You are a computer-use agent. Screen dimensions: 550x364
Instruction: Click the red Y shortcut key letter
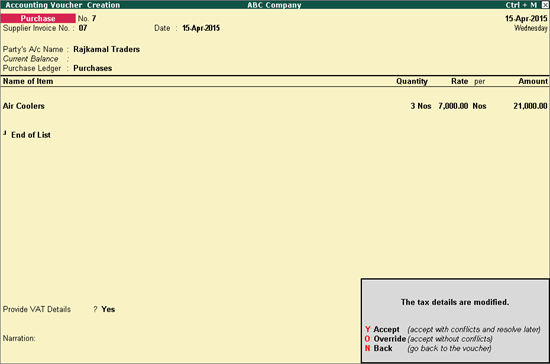pos(368,329)
